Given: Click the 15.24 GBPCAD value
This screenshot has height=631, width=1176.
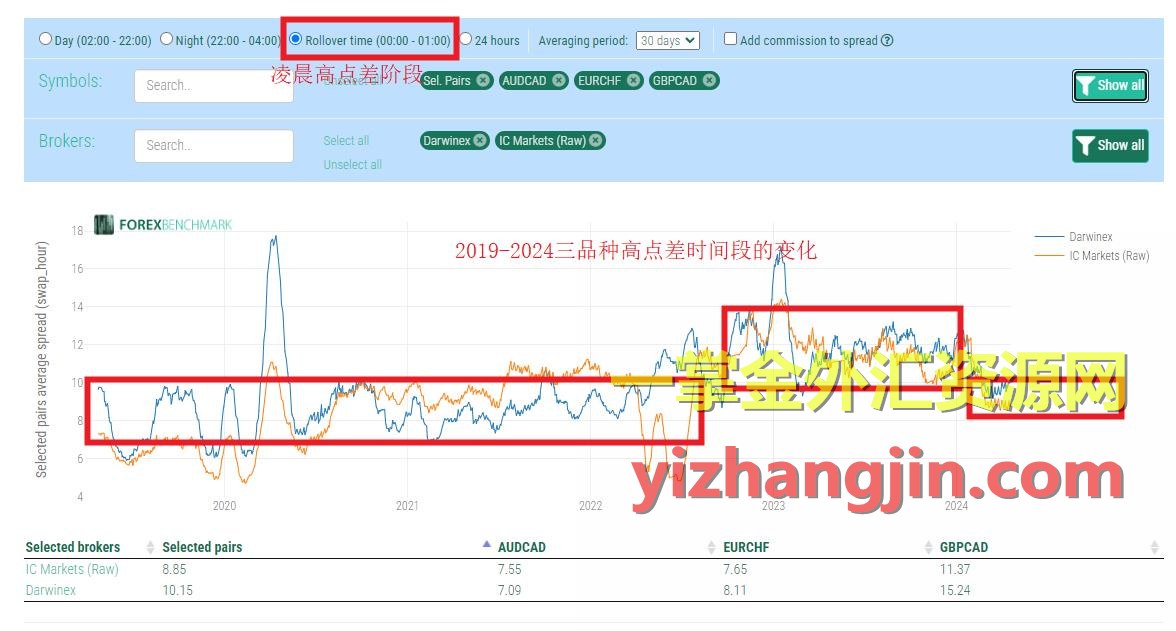Looking at the screenshot, I should (955, 590).
